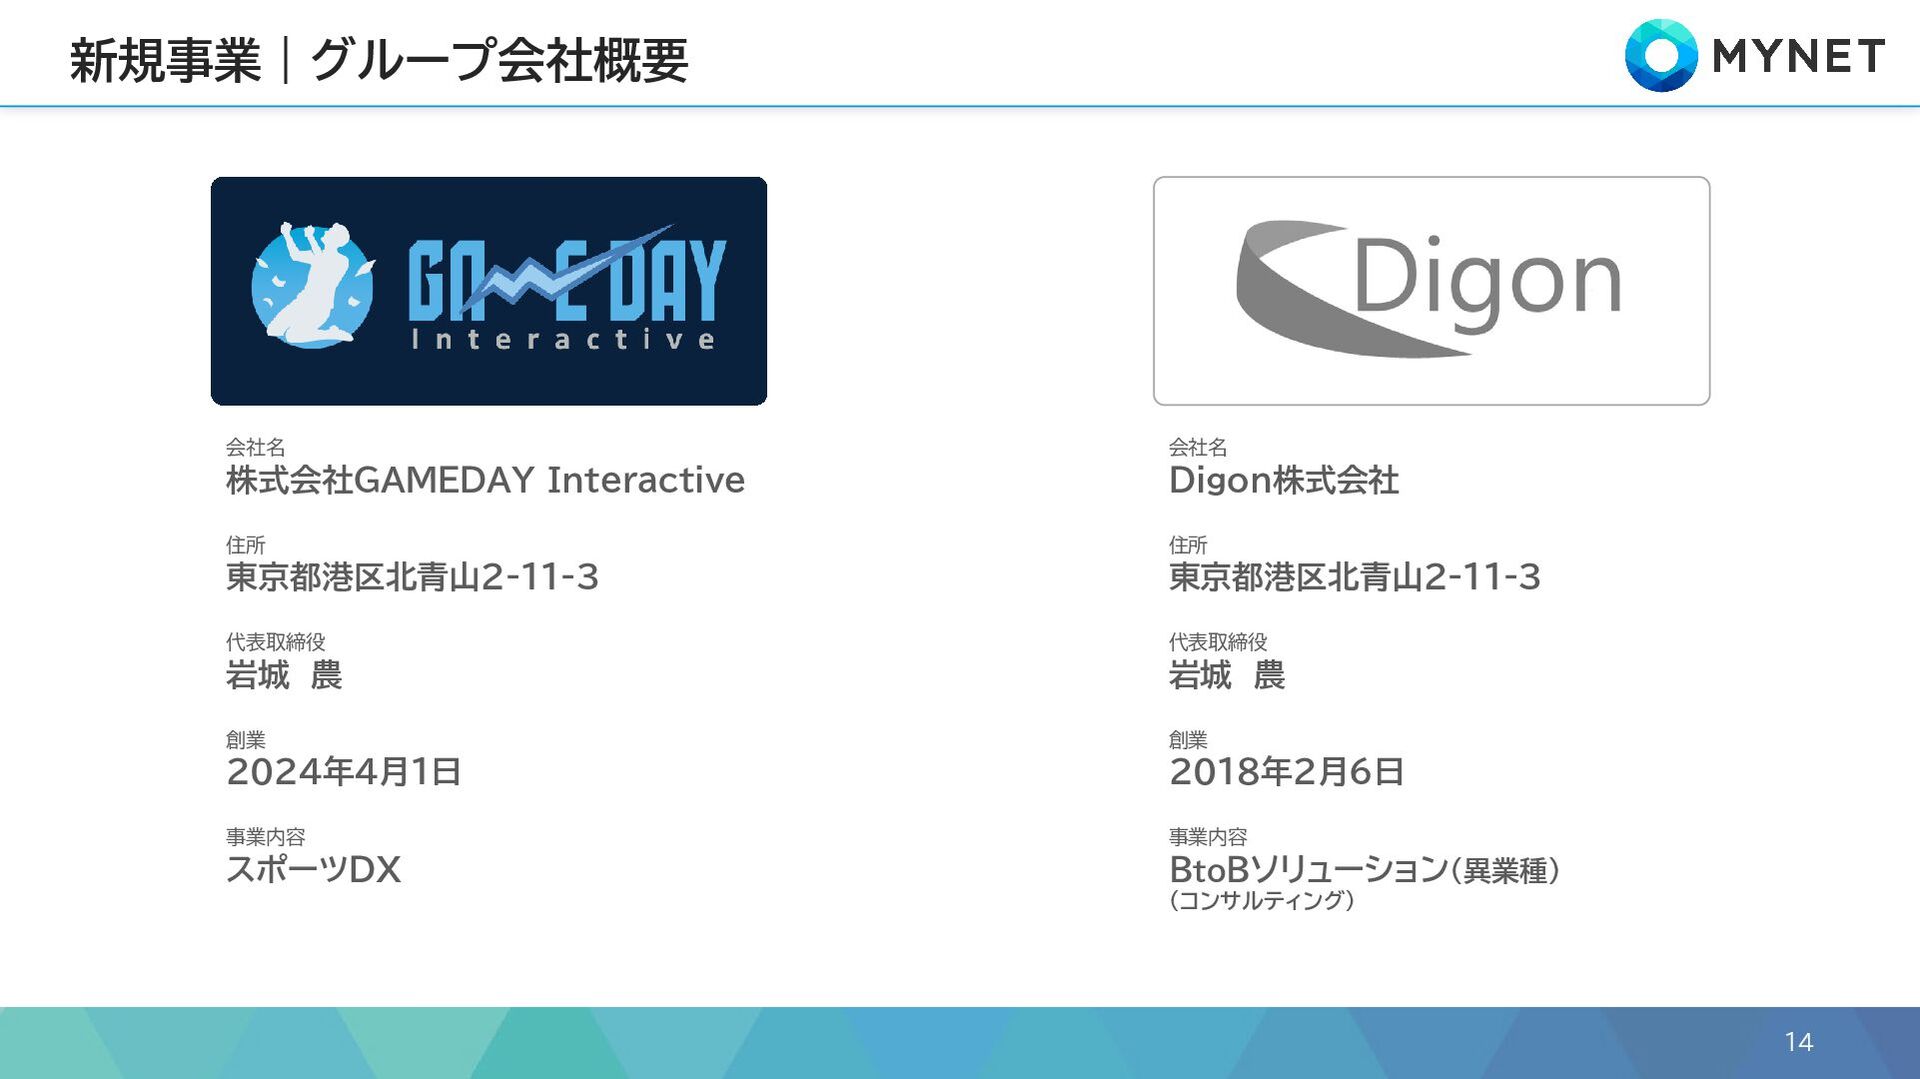Click the 創業 label above 2018年2月6日
1920x1079 pixels.
(1188, 740)
